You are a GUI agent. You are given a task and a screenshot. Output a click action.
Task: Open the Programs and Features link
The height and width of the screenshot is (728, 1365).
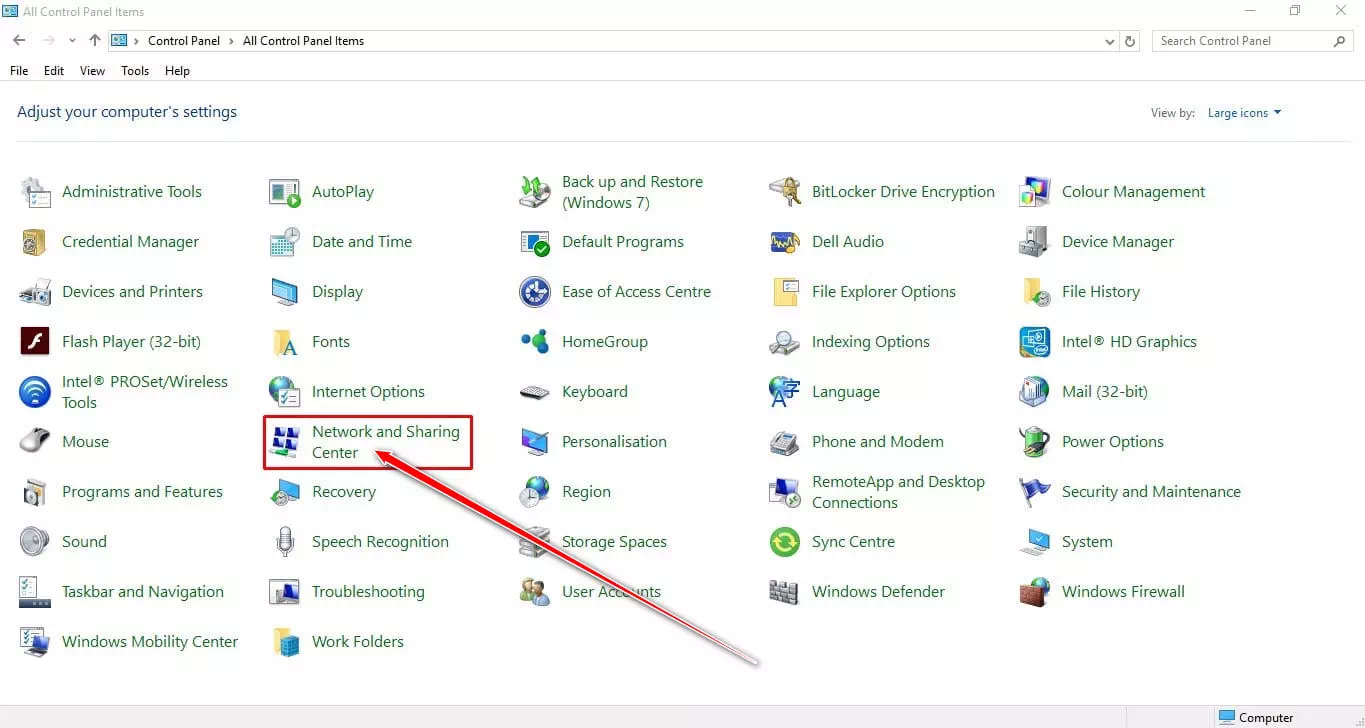click(x=142, y=492)
